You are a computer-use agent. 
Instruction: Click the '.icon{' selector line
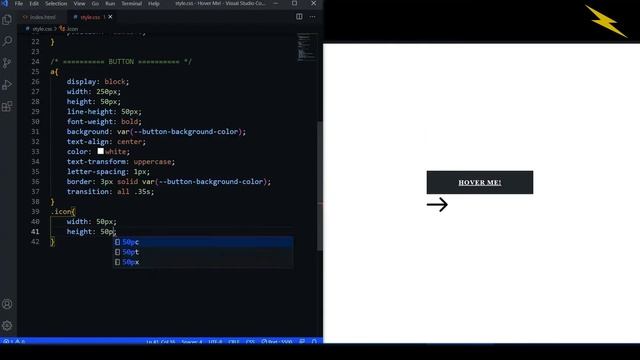[63, 212]
